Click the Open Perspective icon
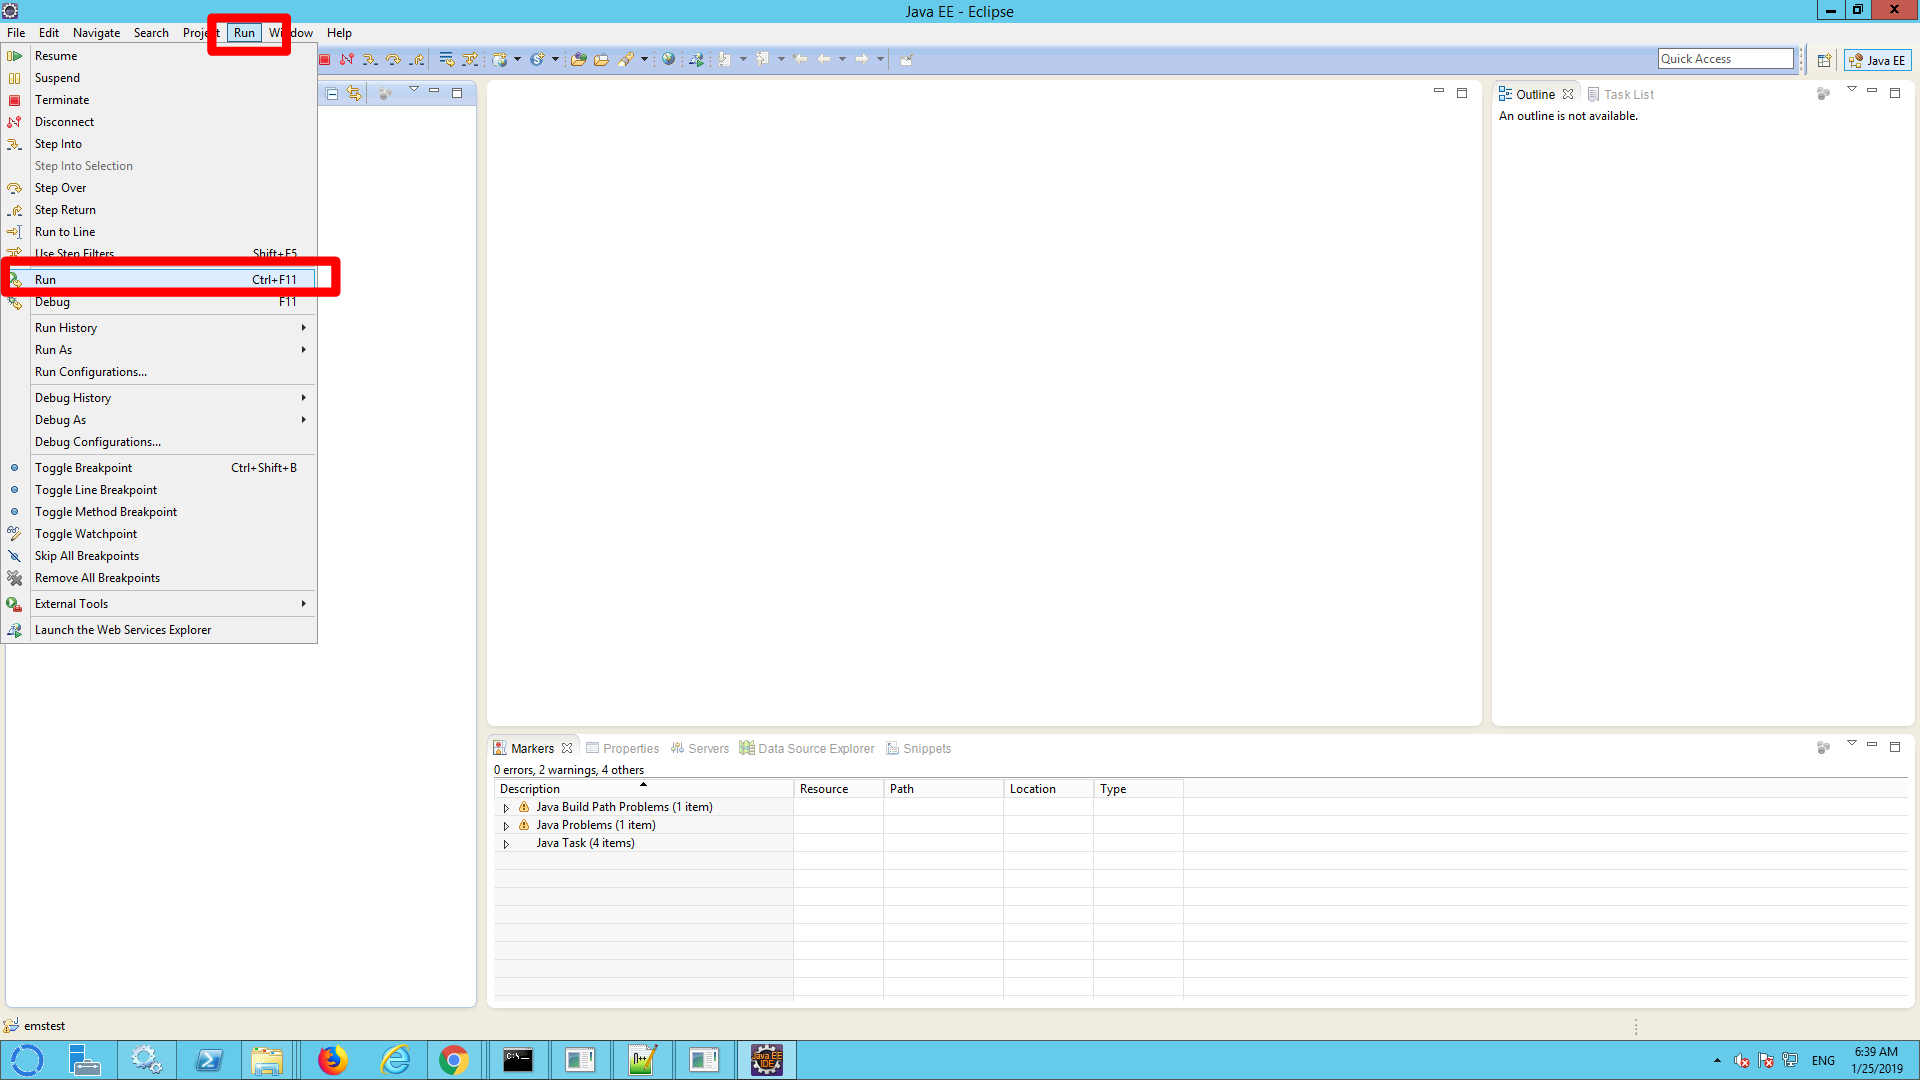 click(1824, 60)
